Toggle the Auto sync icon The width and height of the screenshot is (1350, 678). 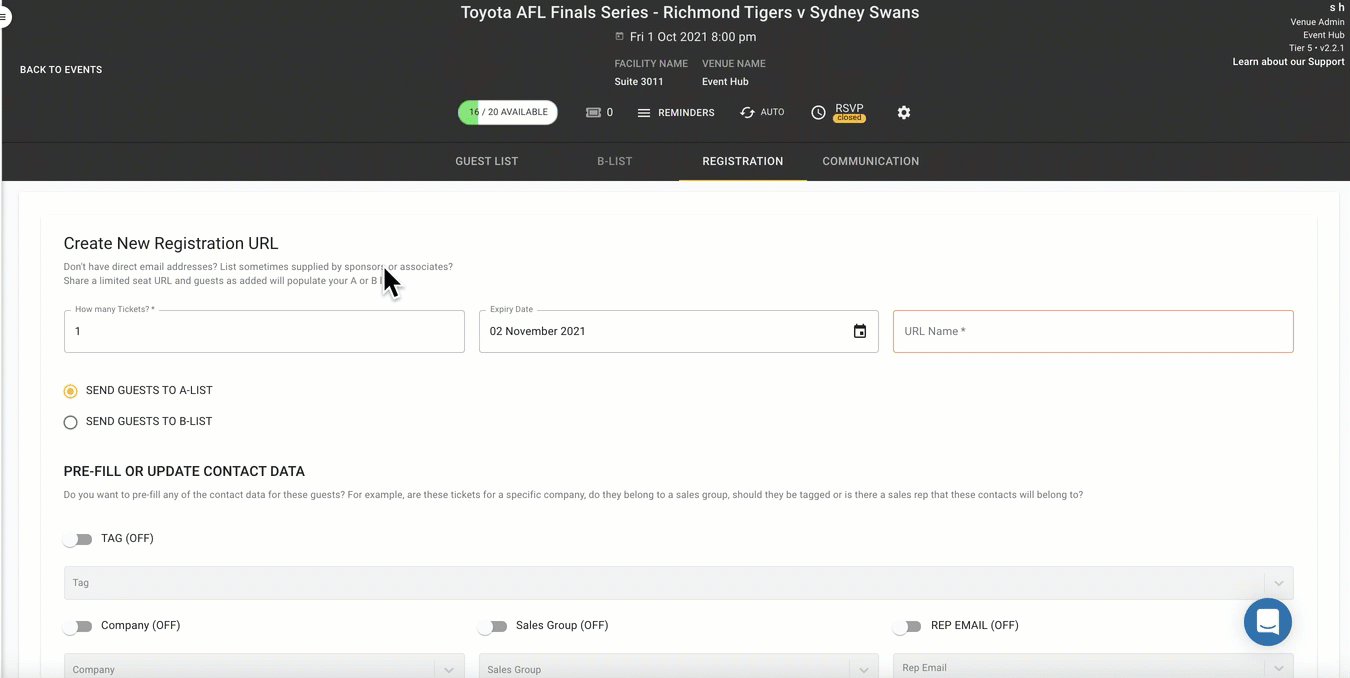[x=747, y=113]
